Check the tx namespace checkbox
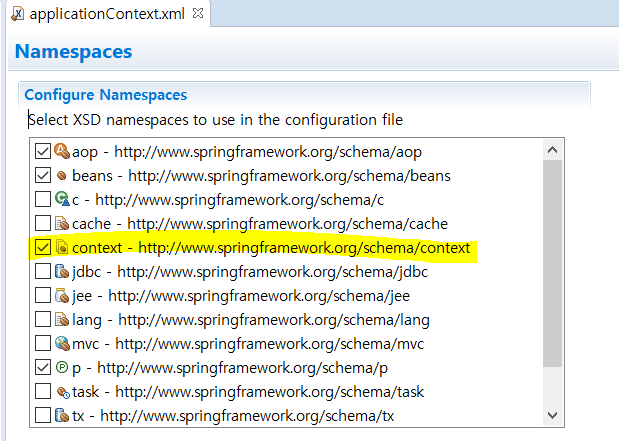This screenshot has width=619, height=441. pyautogui.click(x=43, y=415)
